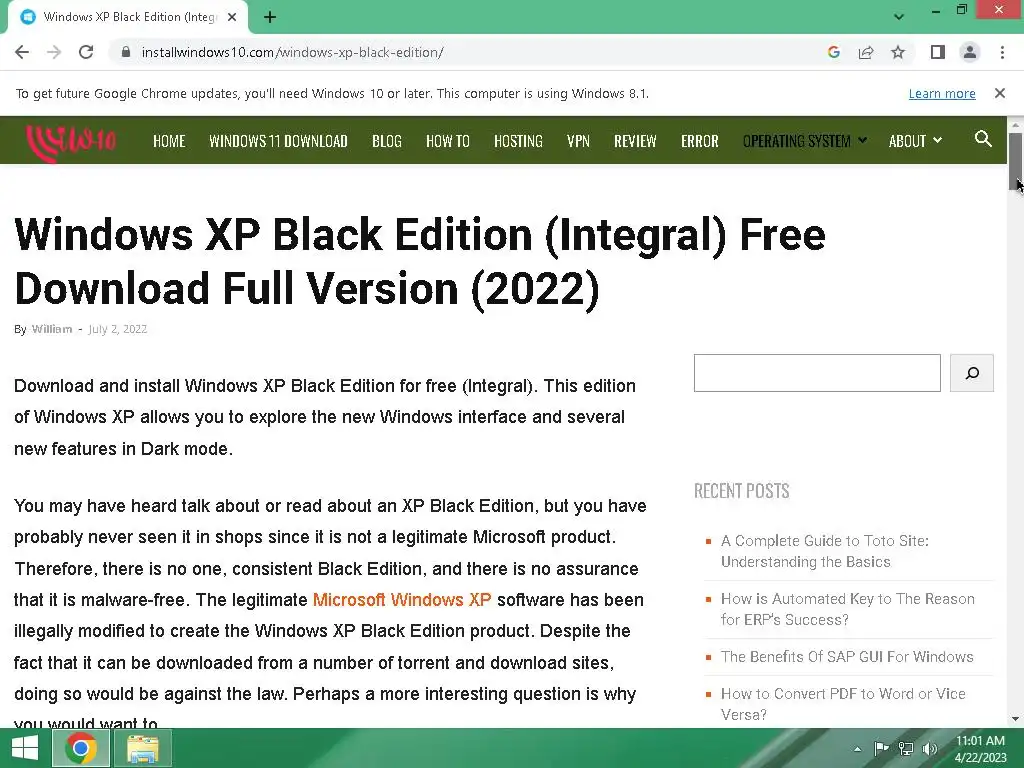Click the scrollbar up arrow
This screenshot has width=1024, height=768.
tap(1016, 124)
